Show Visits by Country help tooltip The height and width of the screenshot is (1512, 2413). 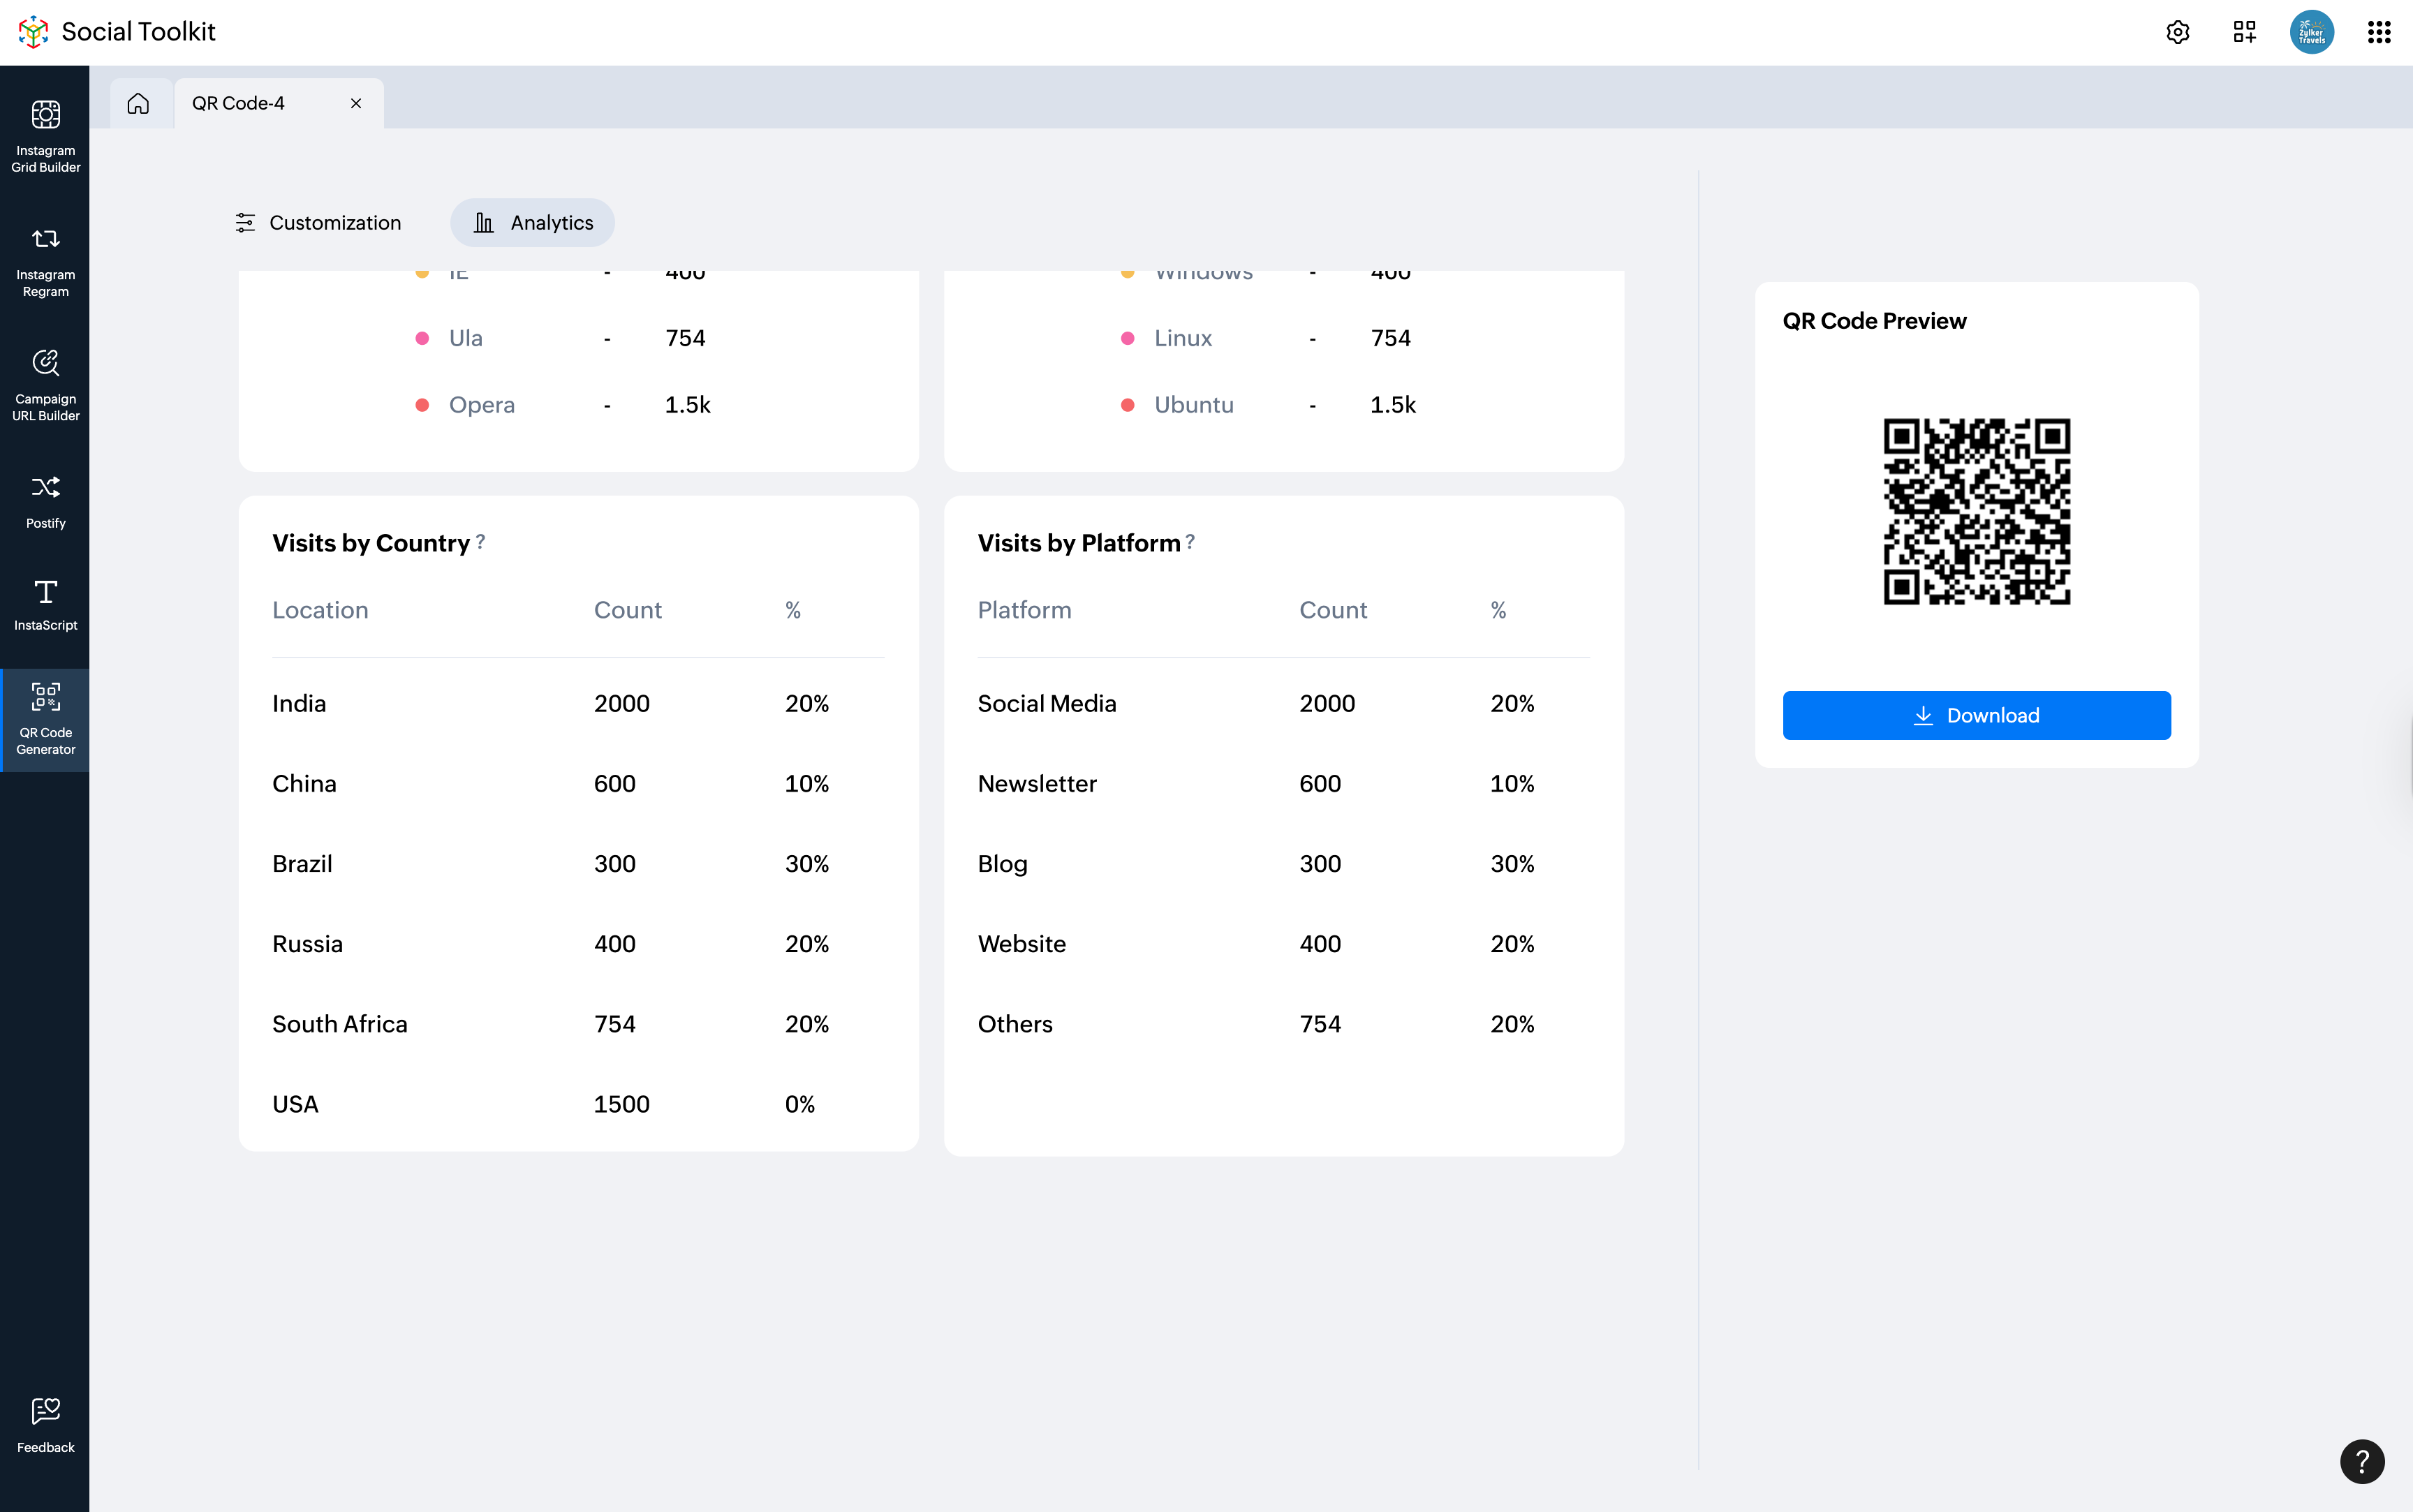(481, 541)
